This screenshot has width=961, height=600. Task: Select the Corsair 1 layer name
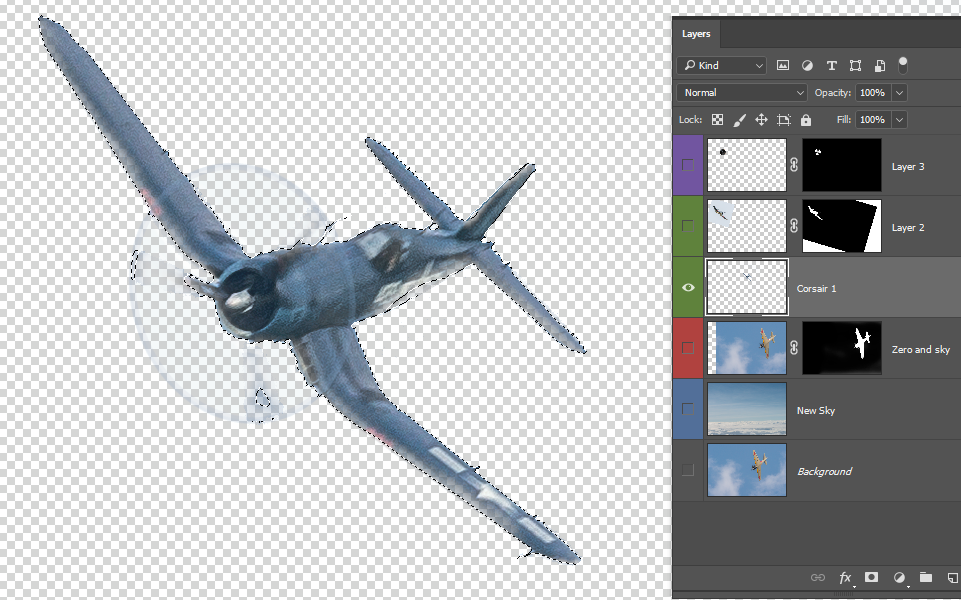[816, 289]
